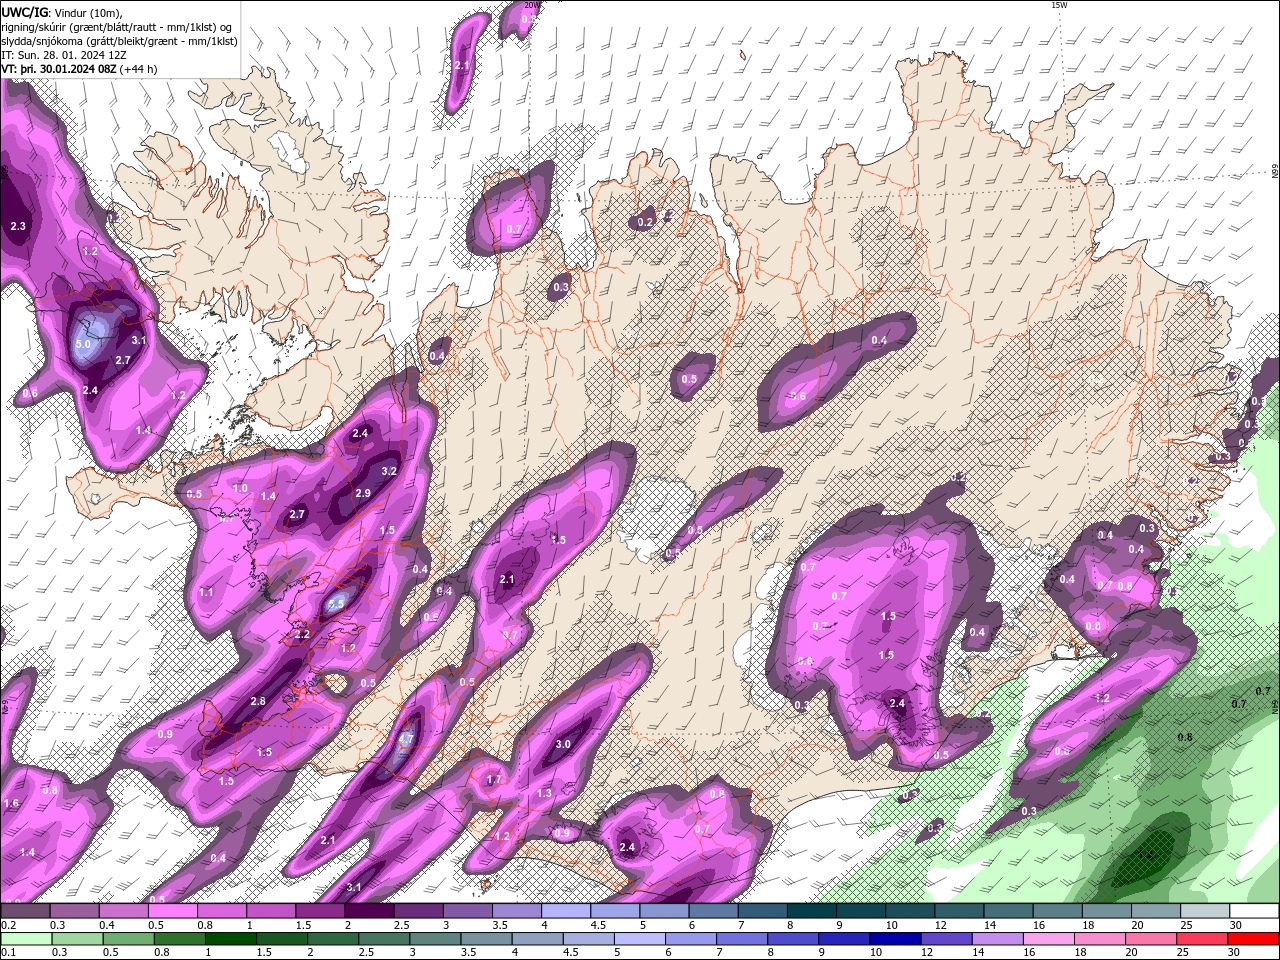Click the '1.3' precipitation value
The image size is (1280, 960).
544,793
